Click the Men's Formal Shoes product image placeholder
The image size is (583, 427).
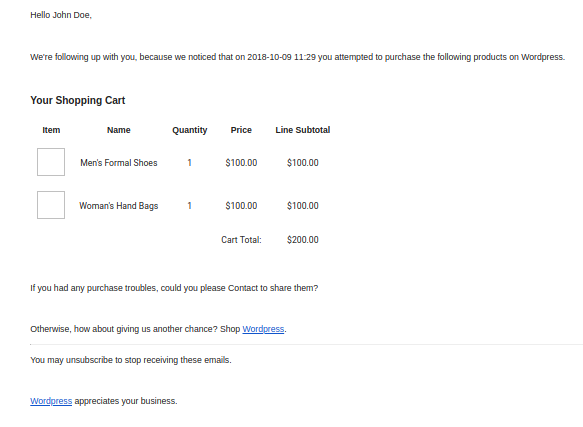(x=51, y=162)
